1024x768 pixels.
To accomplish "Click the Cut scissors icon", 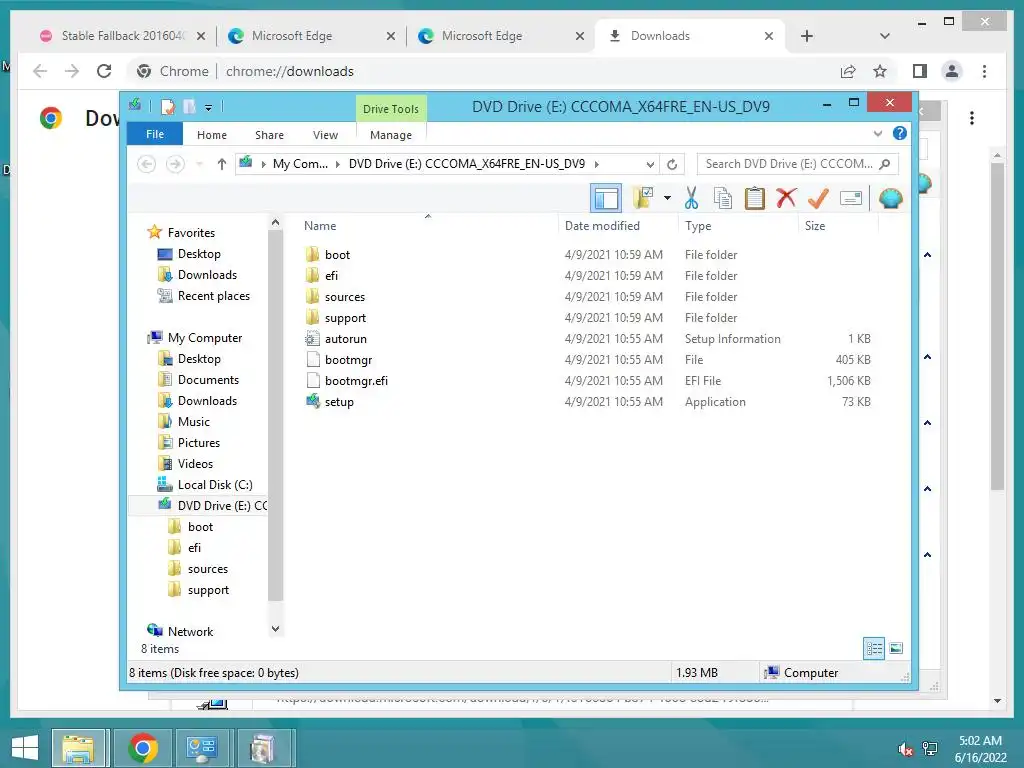I will 692,198.
